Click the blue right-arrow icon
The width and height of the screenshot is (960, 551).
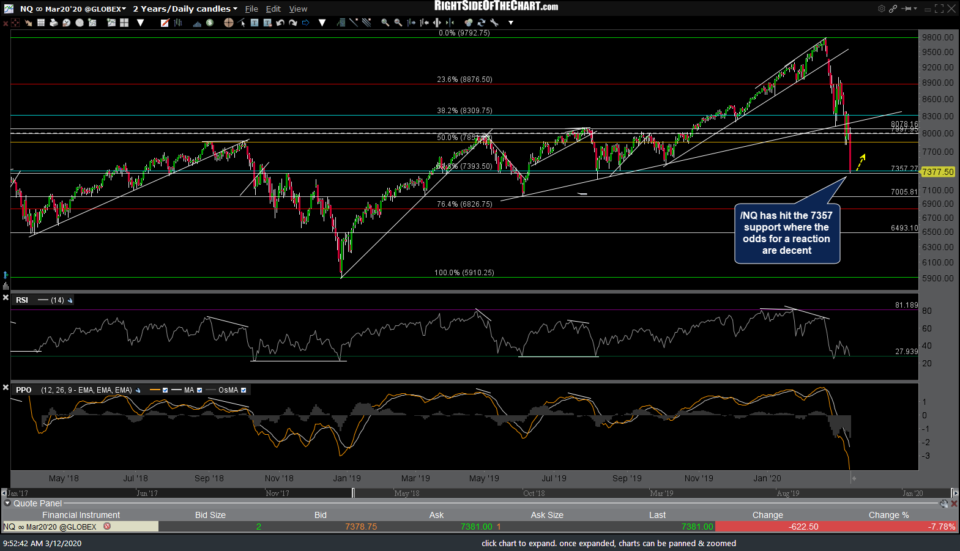click(306, 23)
